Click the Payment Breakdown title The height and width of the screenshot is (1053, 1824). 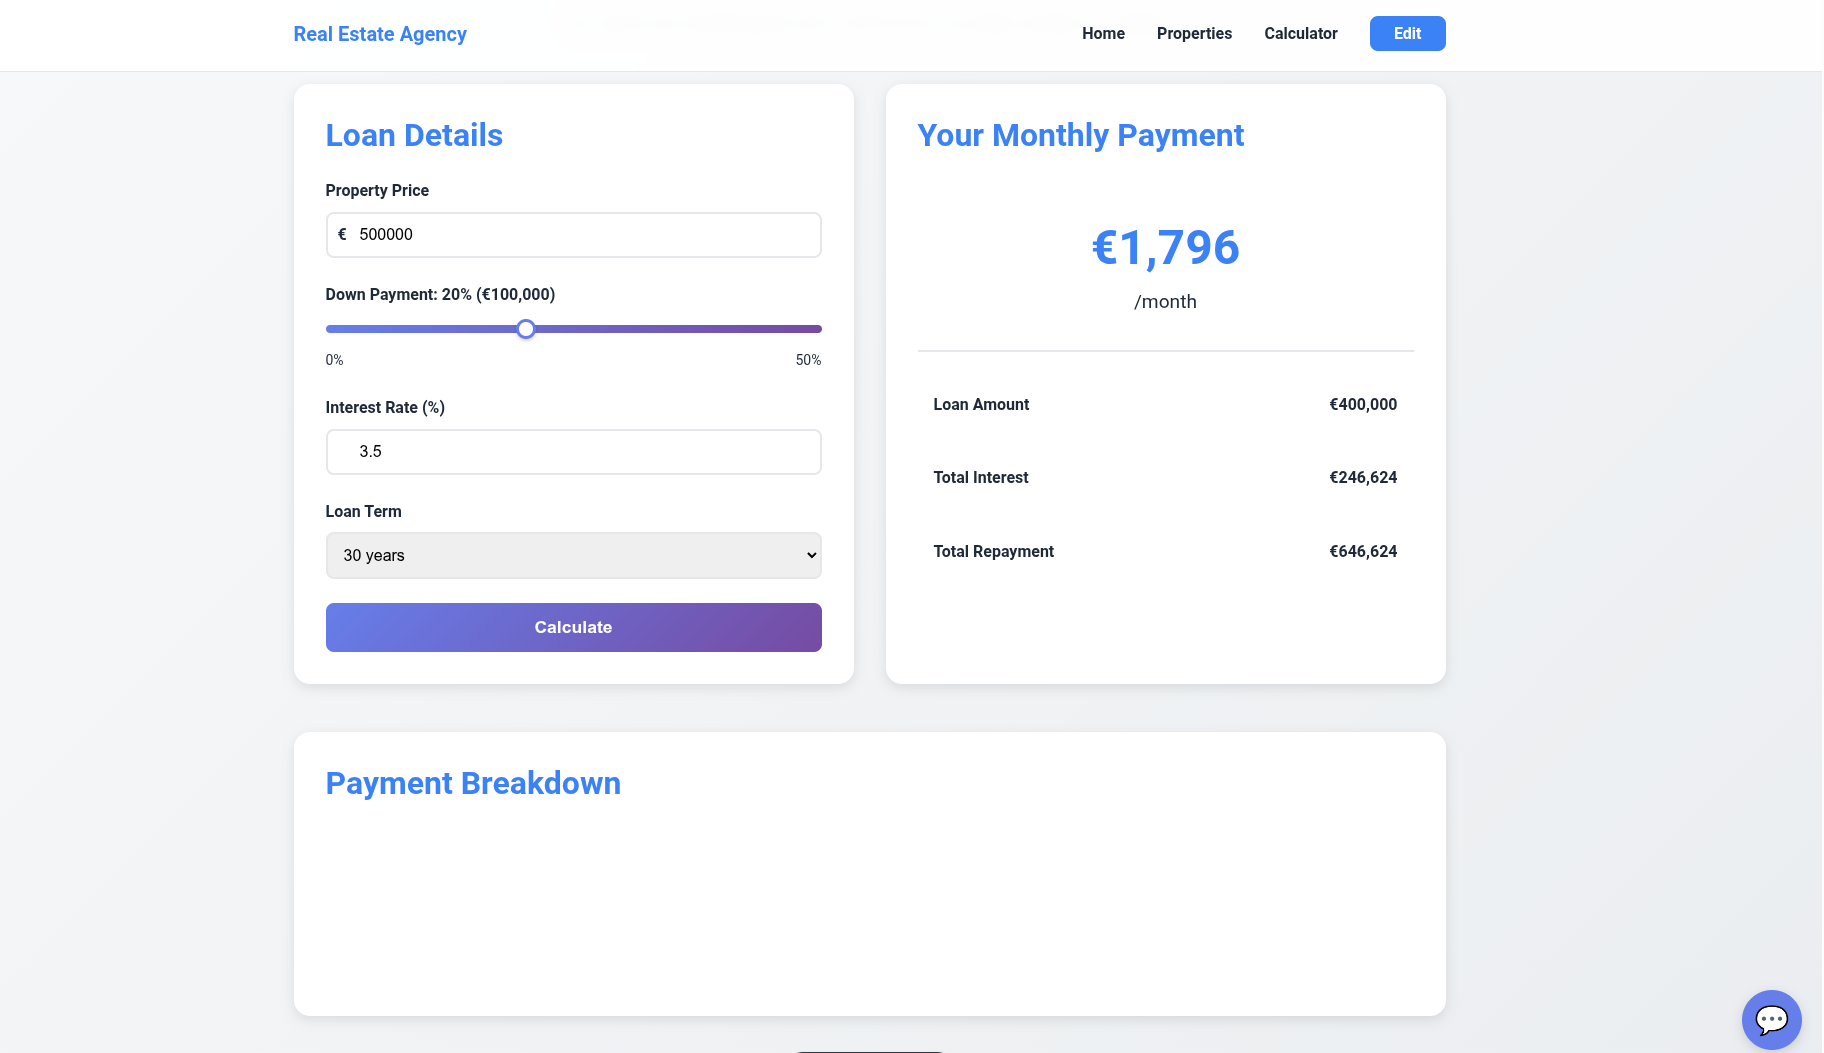tap(473, 783)
